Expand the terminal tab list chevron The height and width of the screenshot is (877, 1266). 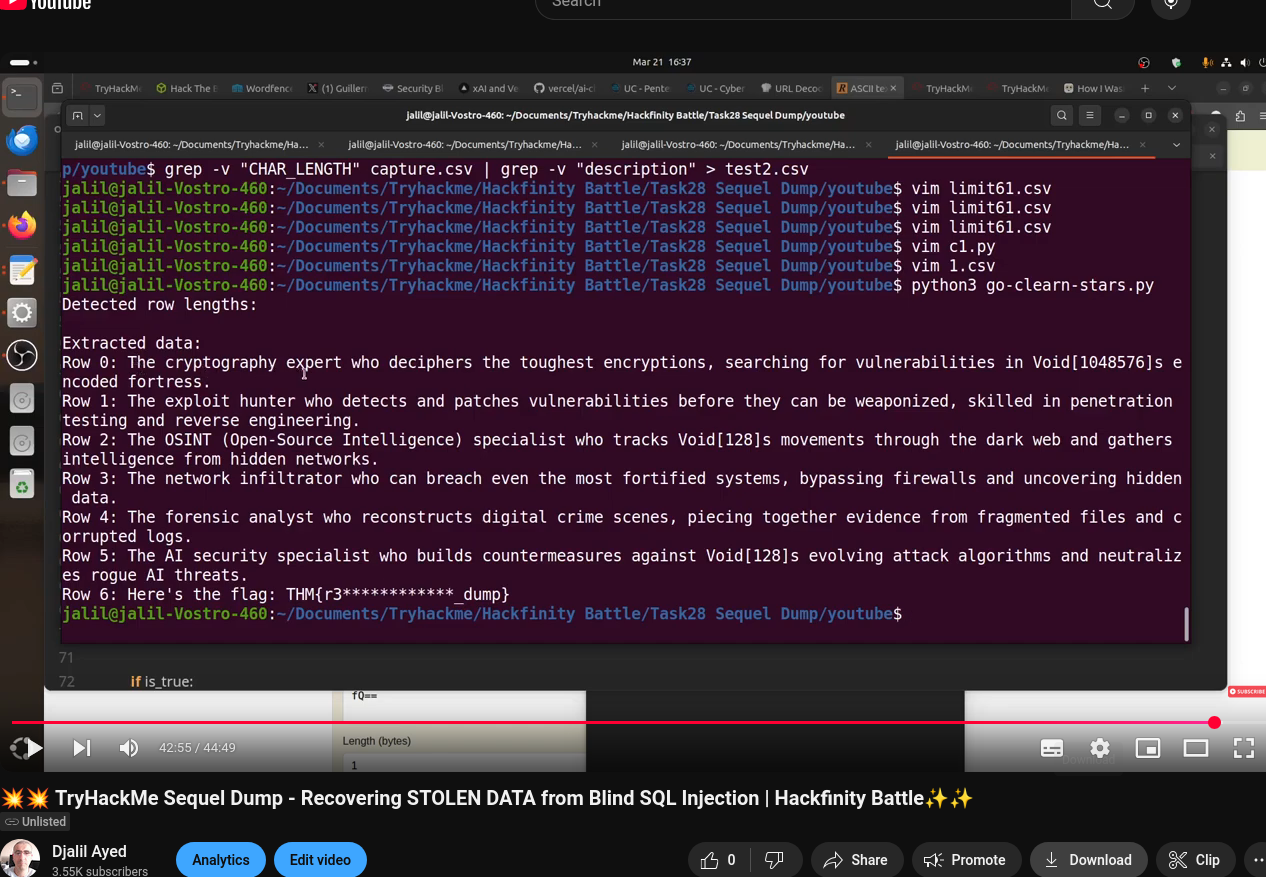[1176, 145]
